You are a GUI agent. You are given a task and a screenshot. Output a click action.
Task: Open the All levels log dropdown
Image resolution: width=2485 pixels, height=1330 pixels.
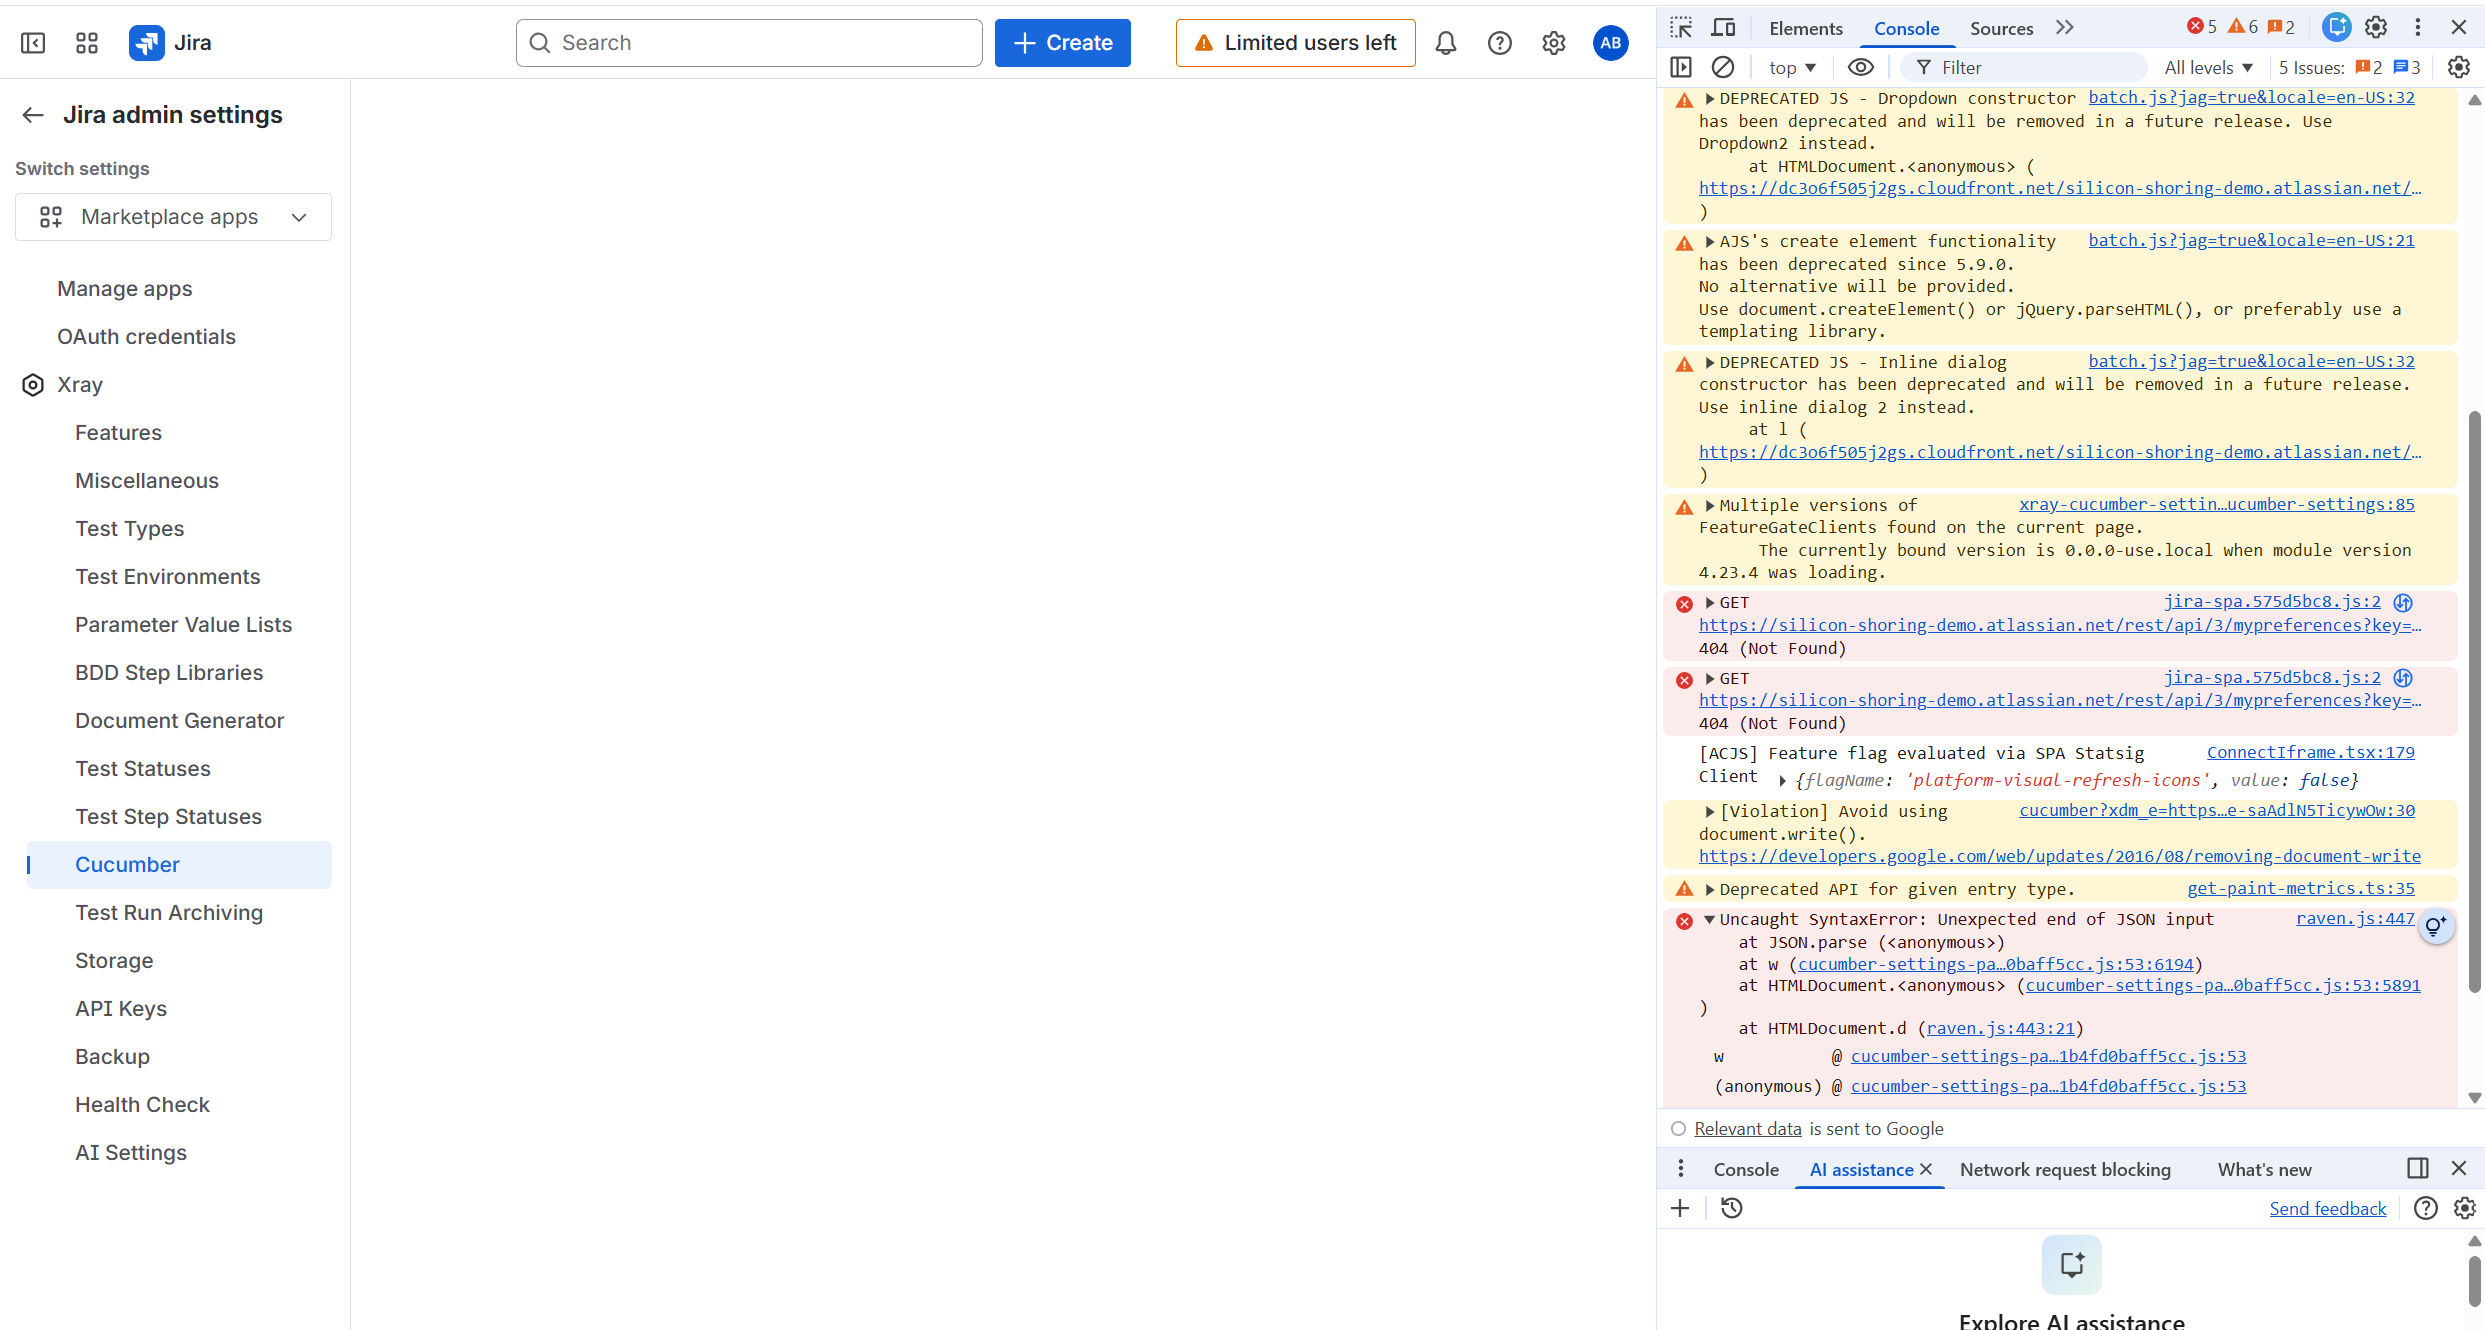pos(2208,67)
